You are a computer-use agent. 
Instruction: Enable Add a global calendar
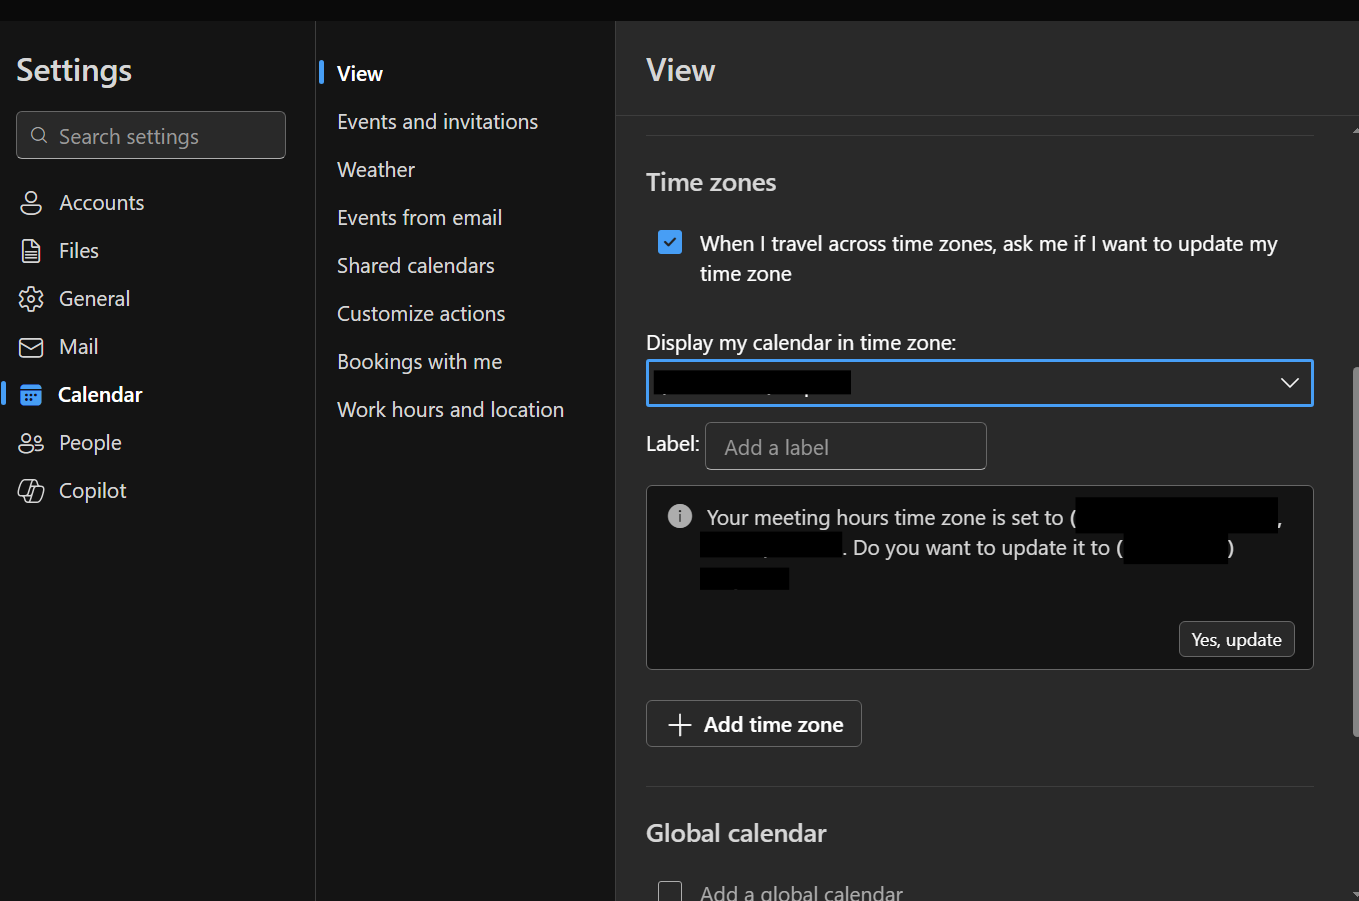click(669, 890)
